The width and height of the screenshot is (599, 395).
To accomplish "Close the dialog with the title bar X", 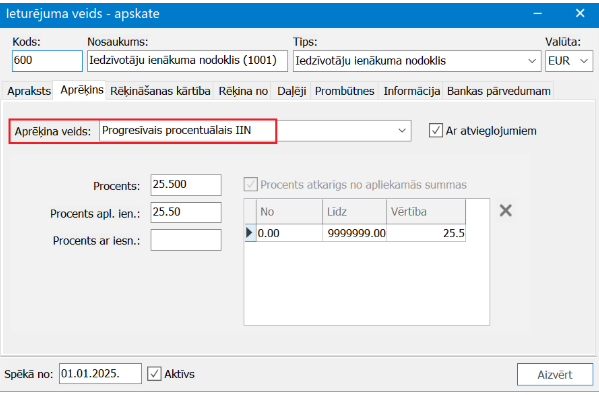I will (580, 13).
